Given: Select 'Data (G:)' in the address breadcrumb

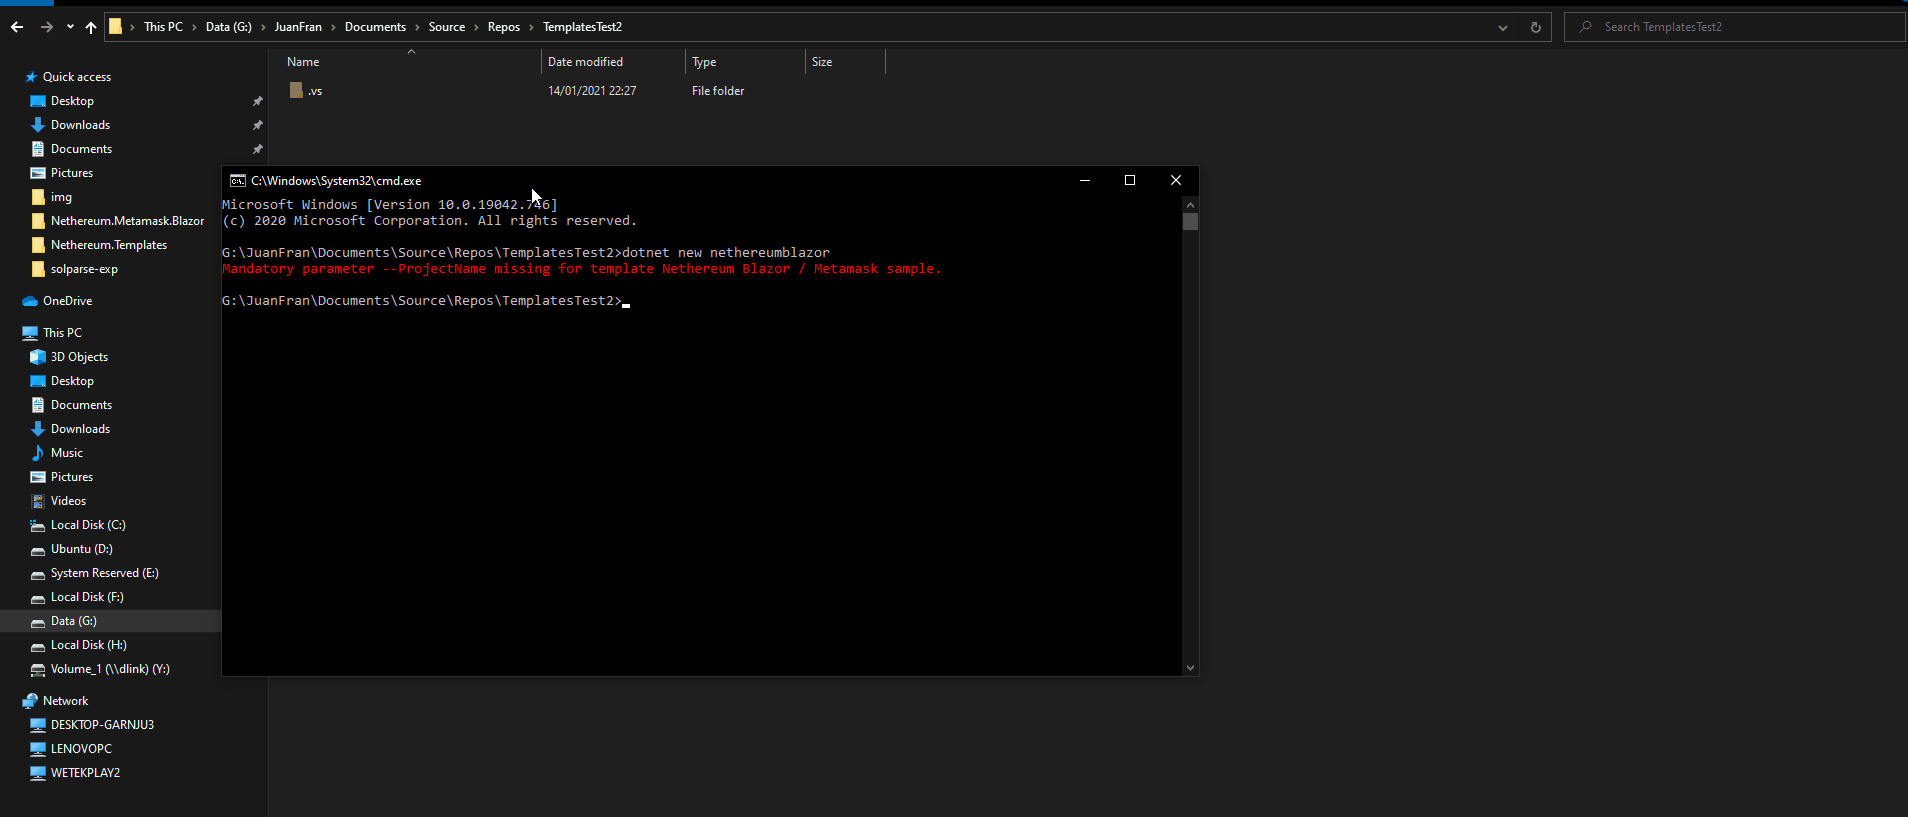Looking at the screenshot, I should tap(228, 27).
